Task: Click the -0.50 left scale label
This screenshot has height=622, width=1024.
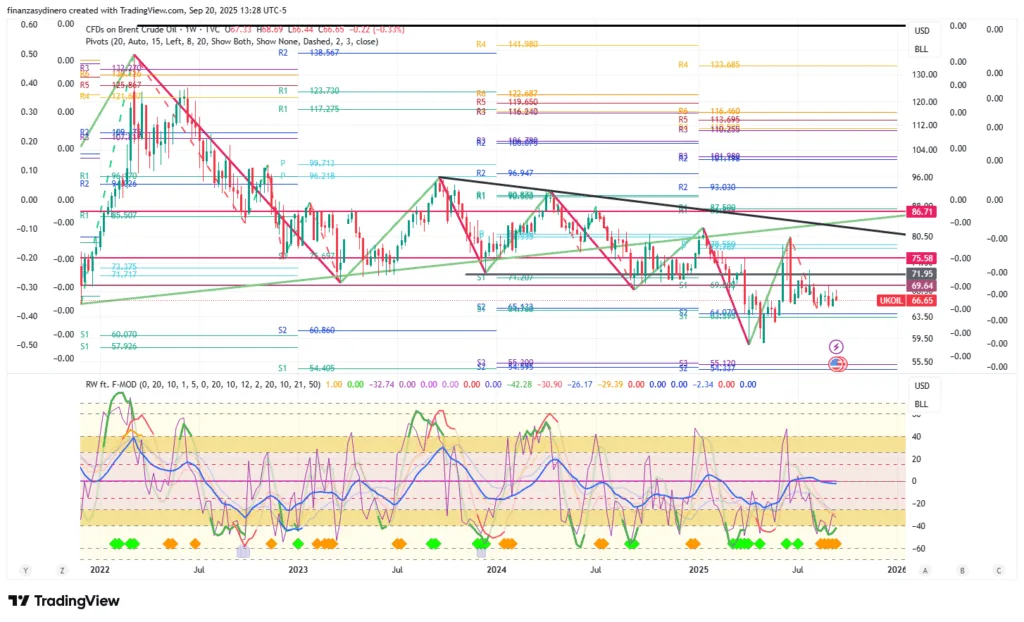Action: pos(27,344)
